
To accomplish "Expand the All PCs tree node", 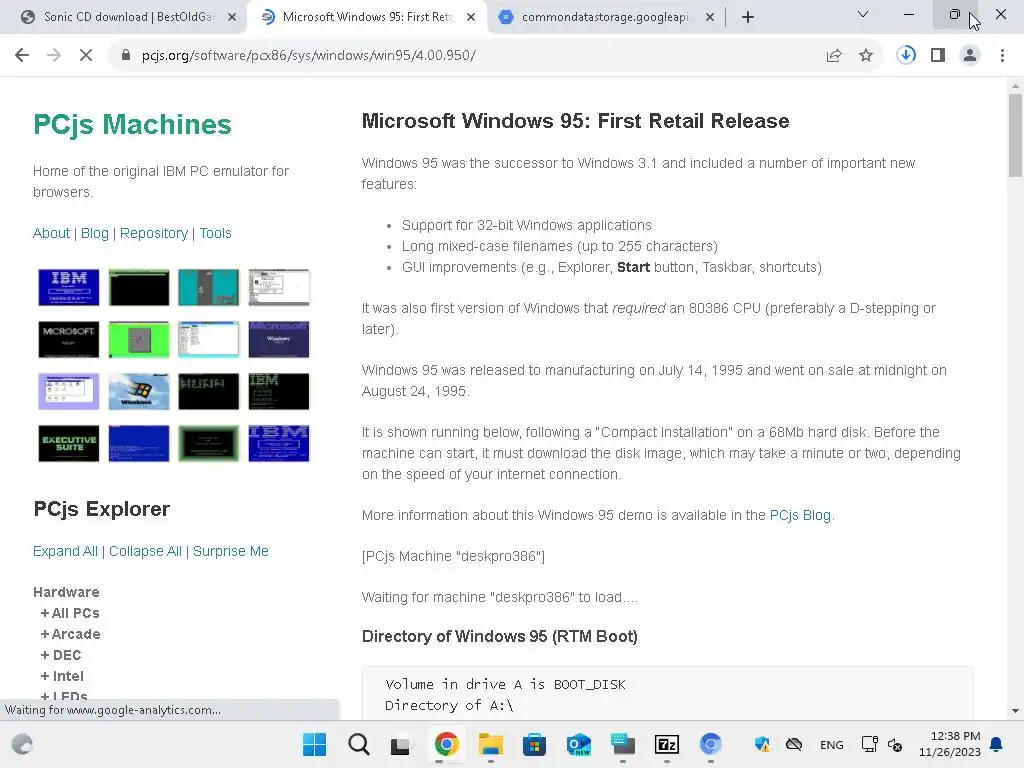I will point(70,613).
